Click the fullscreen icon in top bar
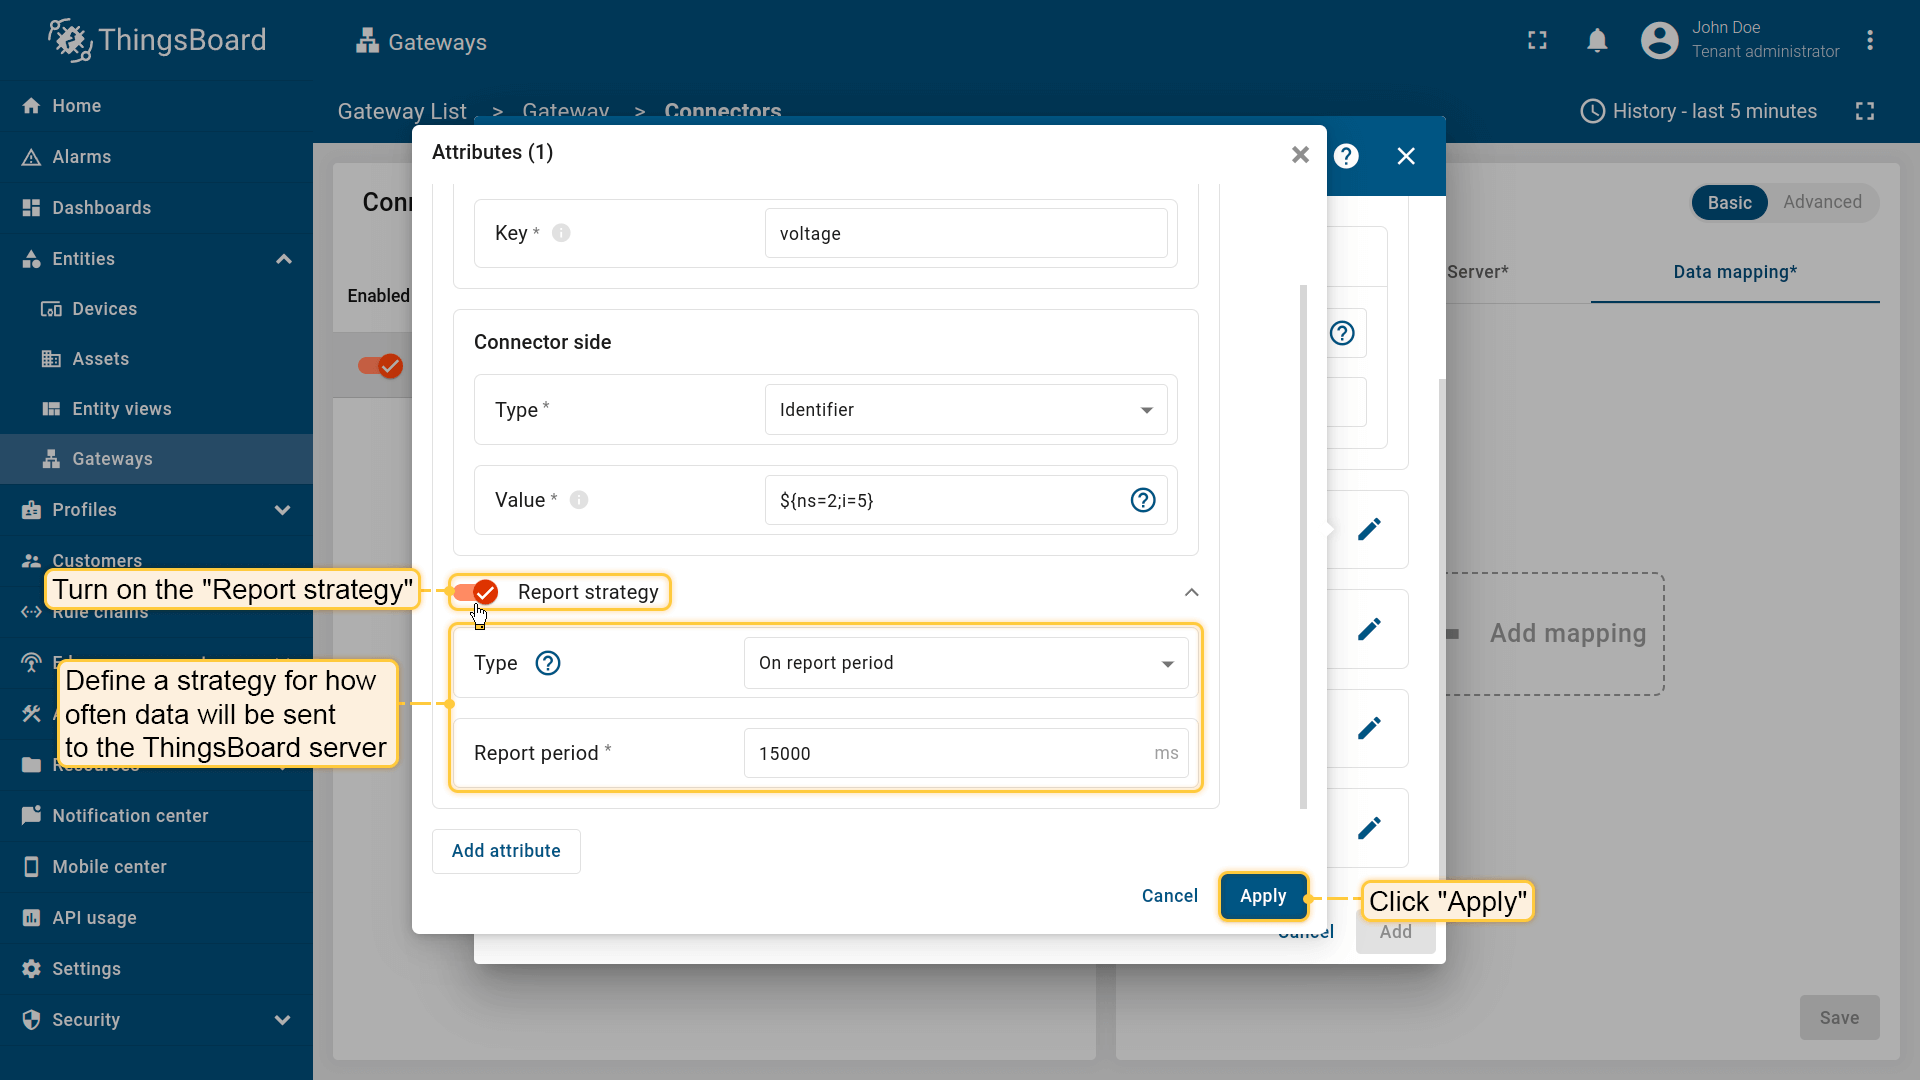This screenshot has width=1920, height=1080. click(x=1537, y=41)
